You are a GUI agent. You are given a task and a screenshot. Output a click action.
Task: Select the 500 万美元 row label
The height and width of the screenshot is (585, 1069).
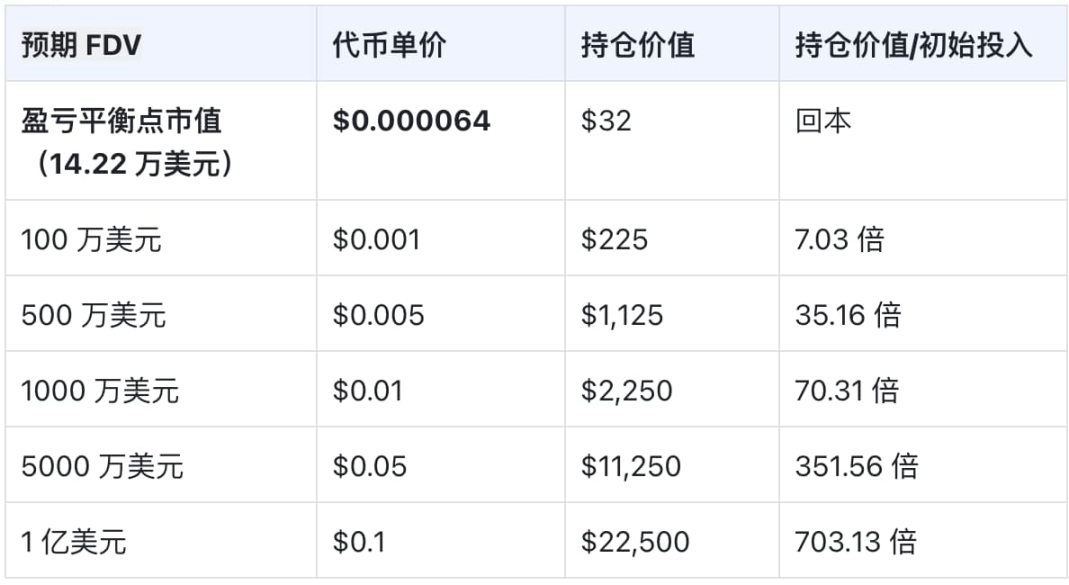[x=93, y=316]
